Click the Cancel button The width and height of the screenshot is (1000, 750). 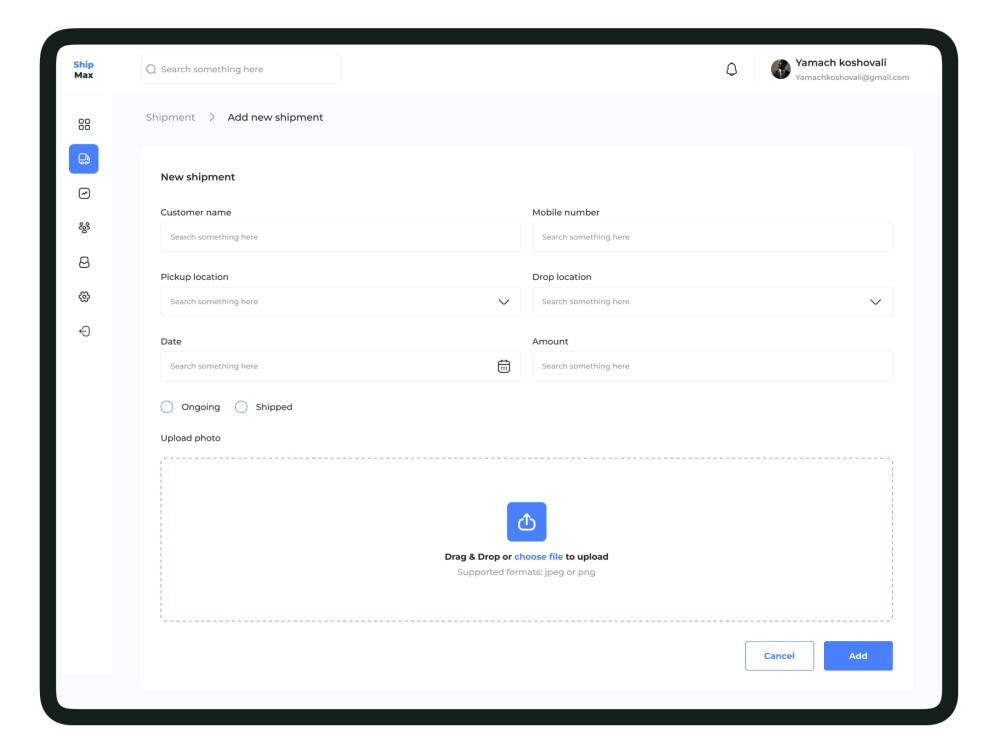tap(779, 656)
